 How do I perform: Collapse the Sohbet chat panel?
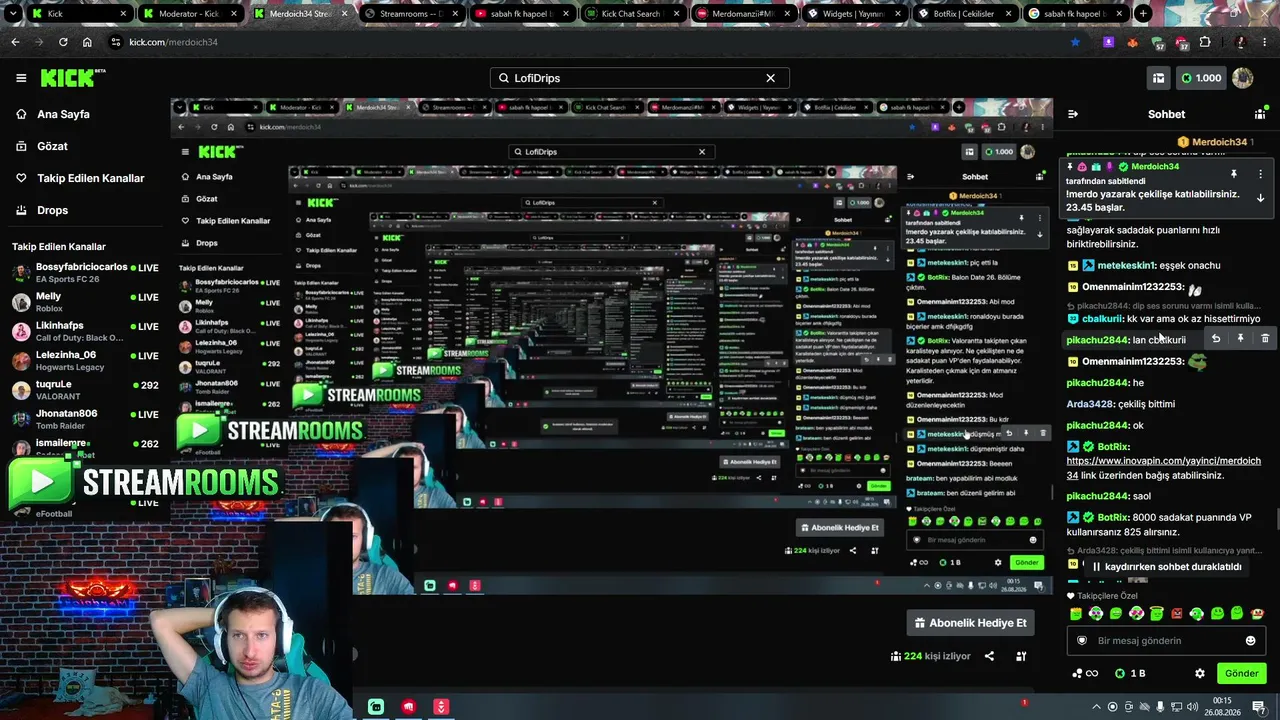pyautogui.click(x=1073, y=114)
